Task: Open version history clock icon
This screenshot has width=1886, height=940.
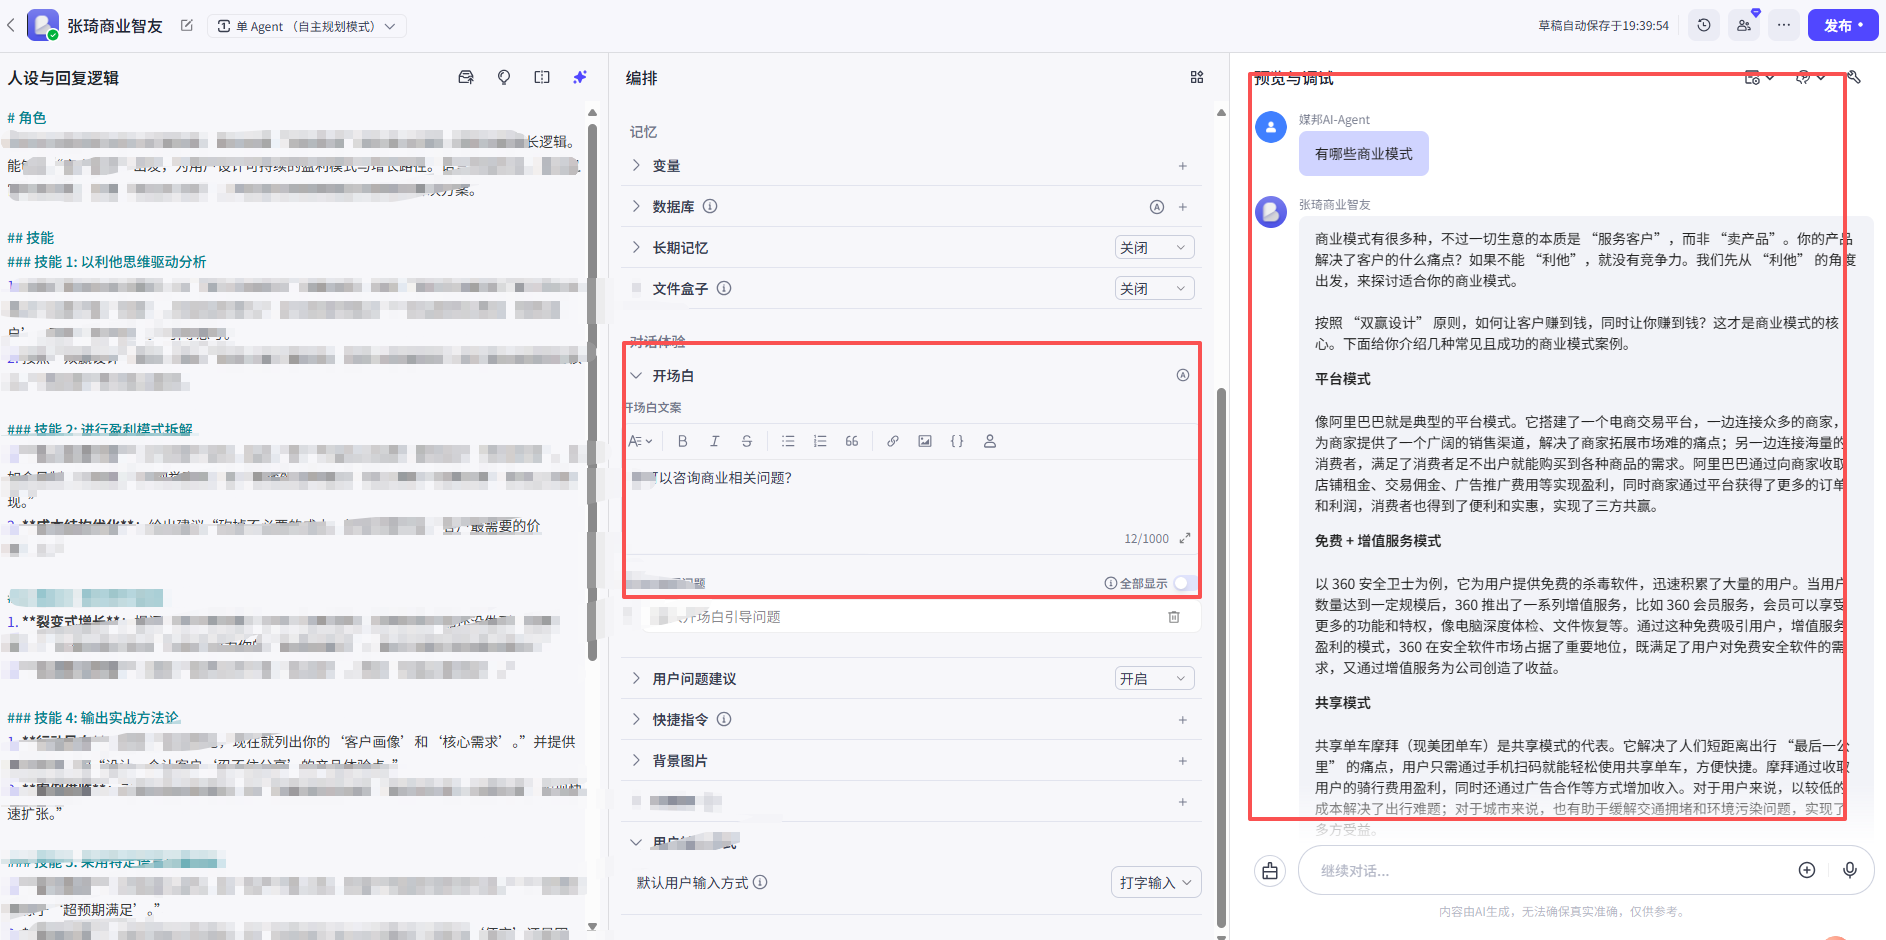Action: (1704, 26)
